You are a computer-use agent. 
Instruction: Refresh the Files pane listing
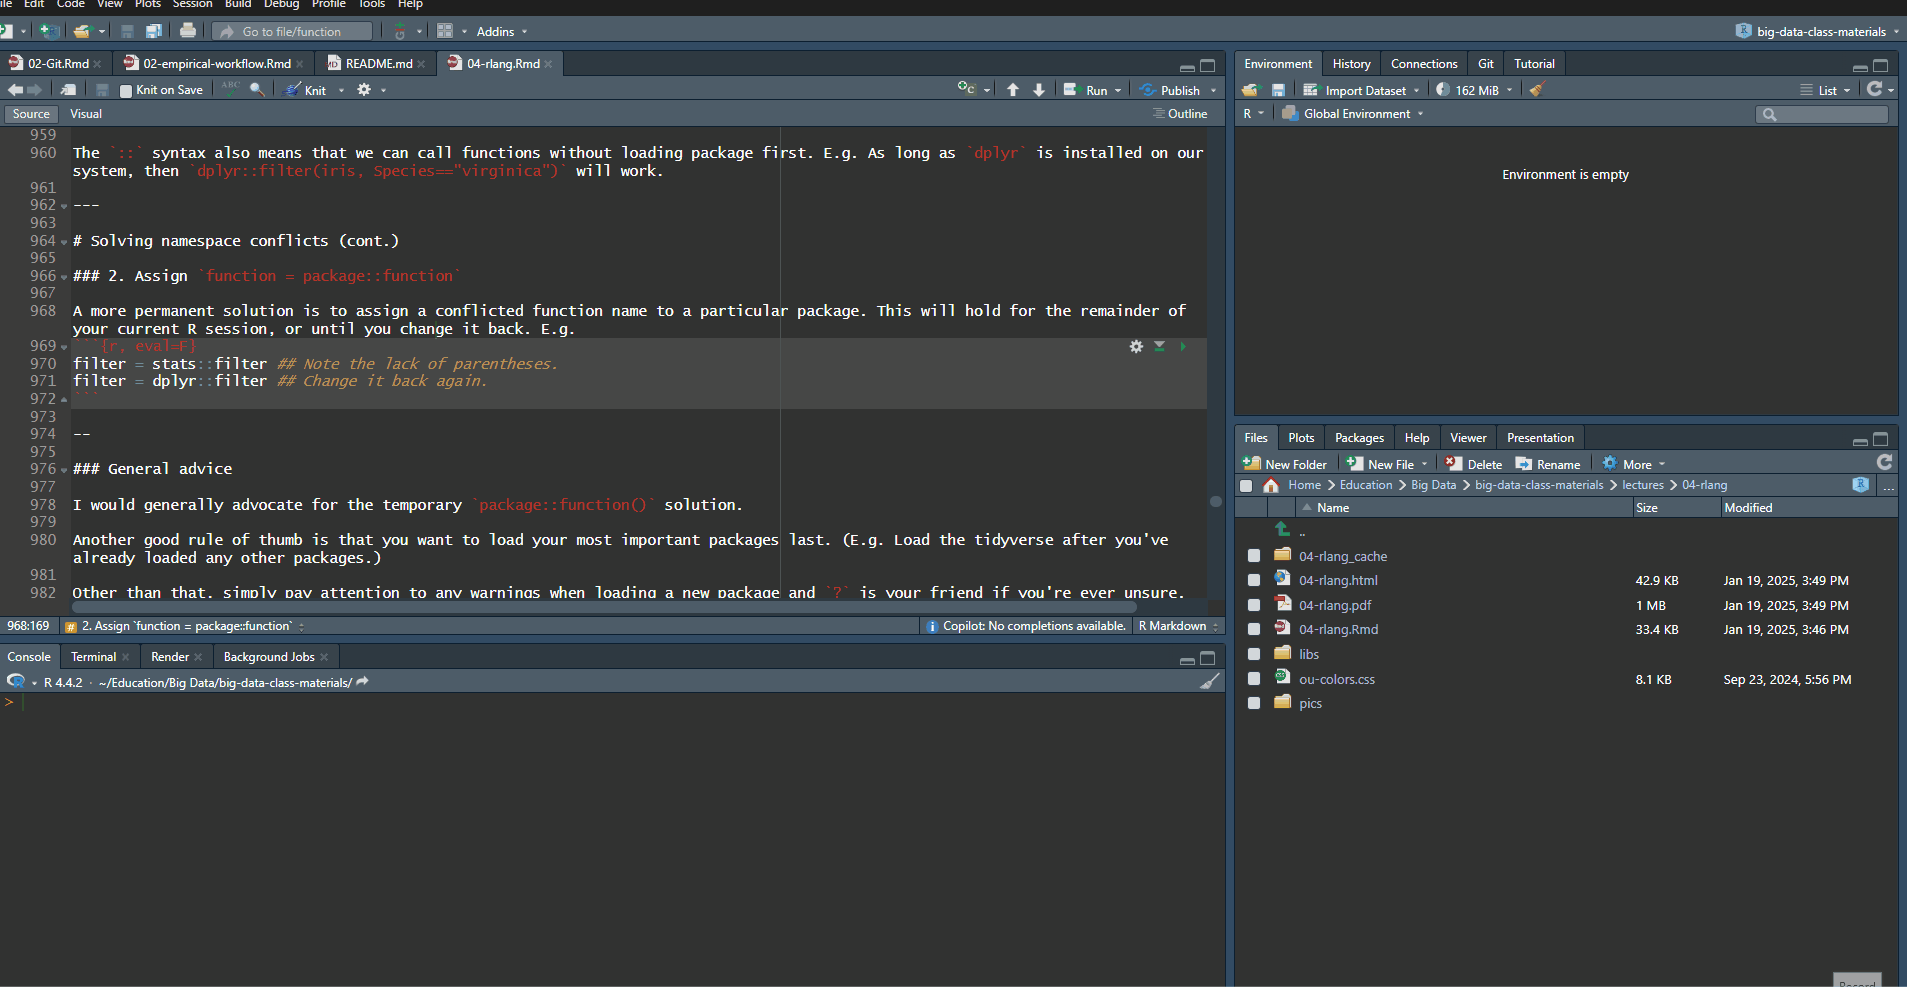pos(1885,462)
